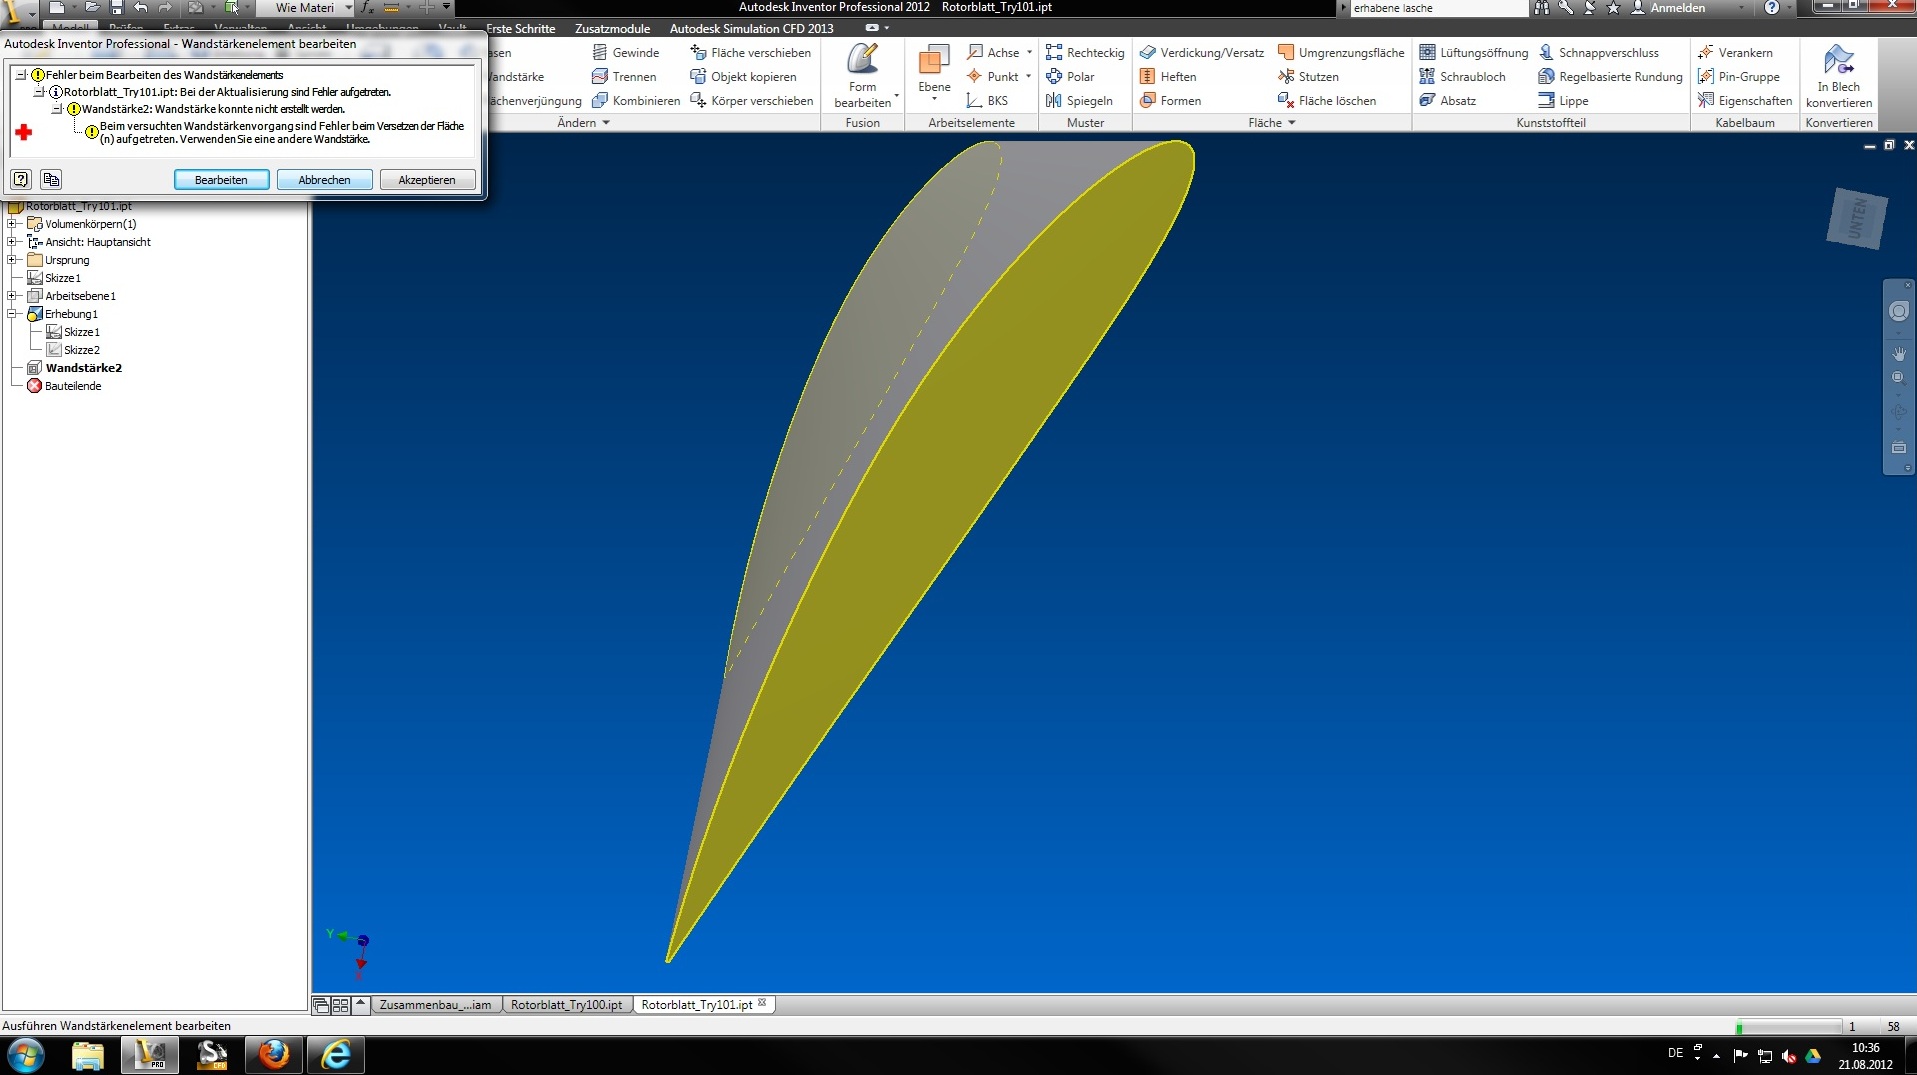
Task: Choose the Kombinieren tool
Action: 636,100
